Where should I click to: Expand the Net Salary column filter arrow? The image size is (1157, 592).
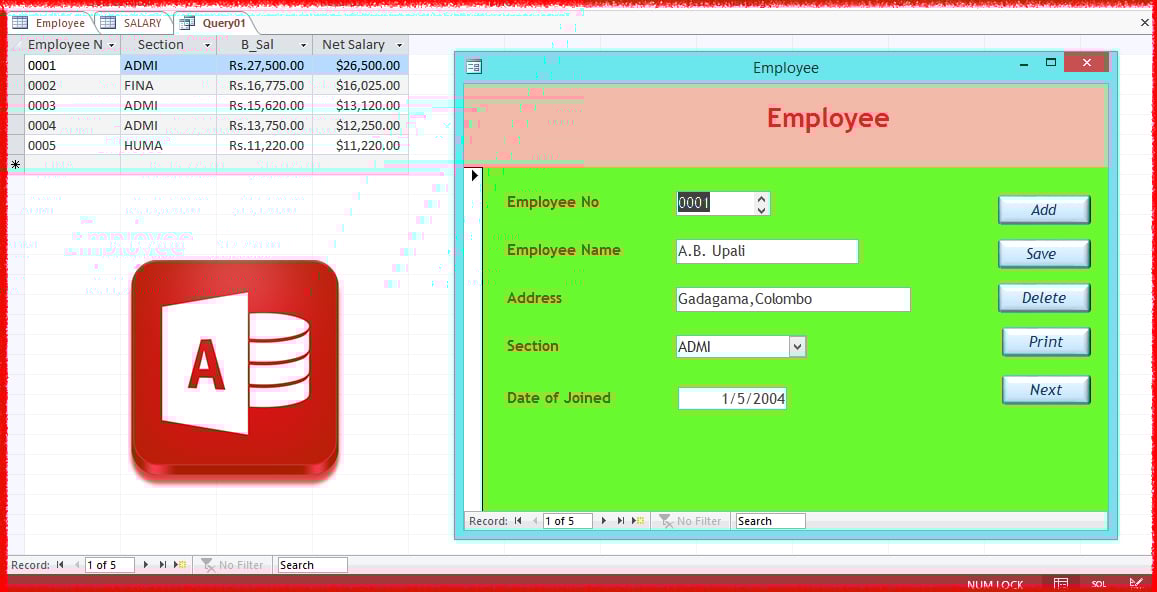pos(397,44)
